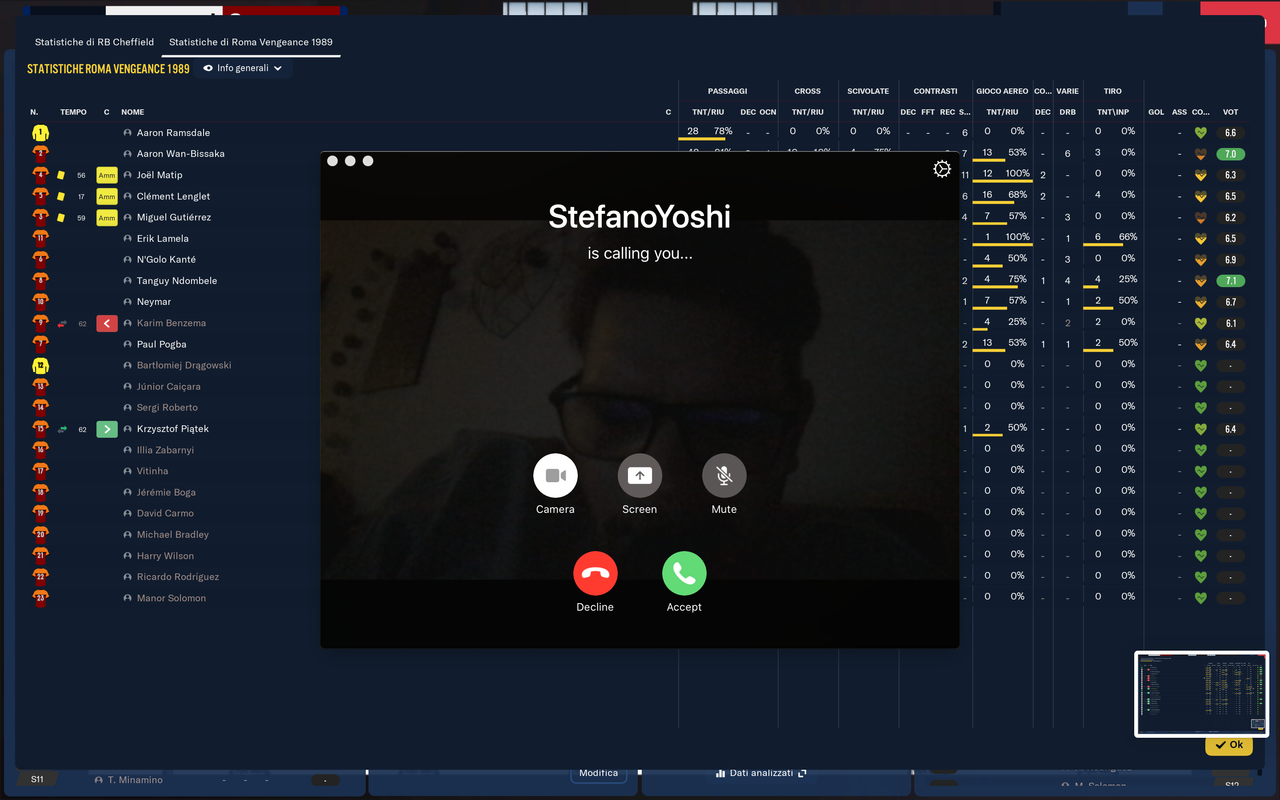Click the person icon beside Erik Lamela
Viewport: 1280px width, 800px height.
128,239
